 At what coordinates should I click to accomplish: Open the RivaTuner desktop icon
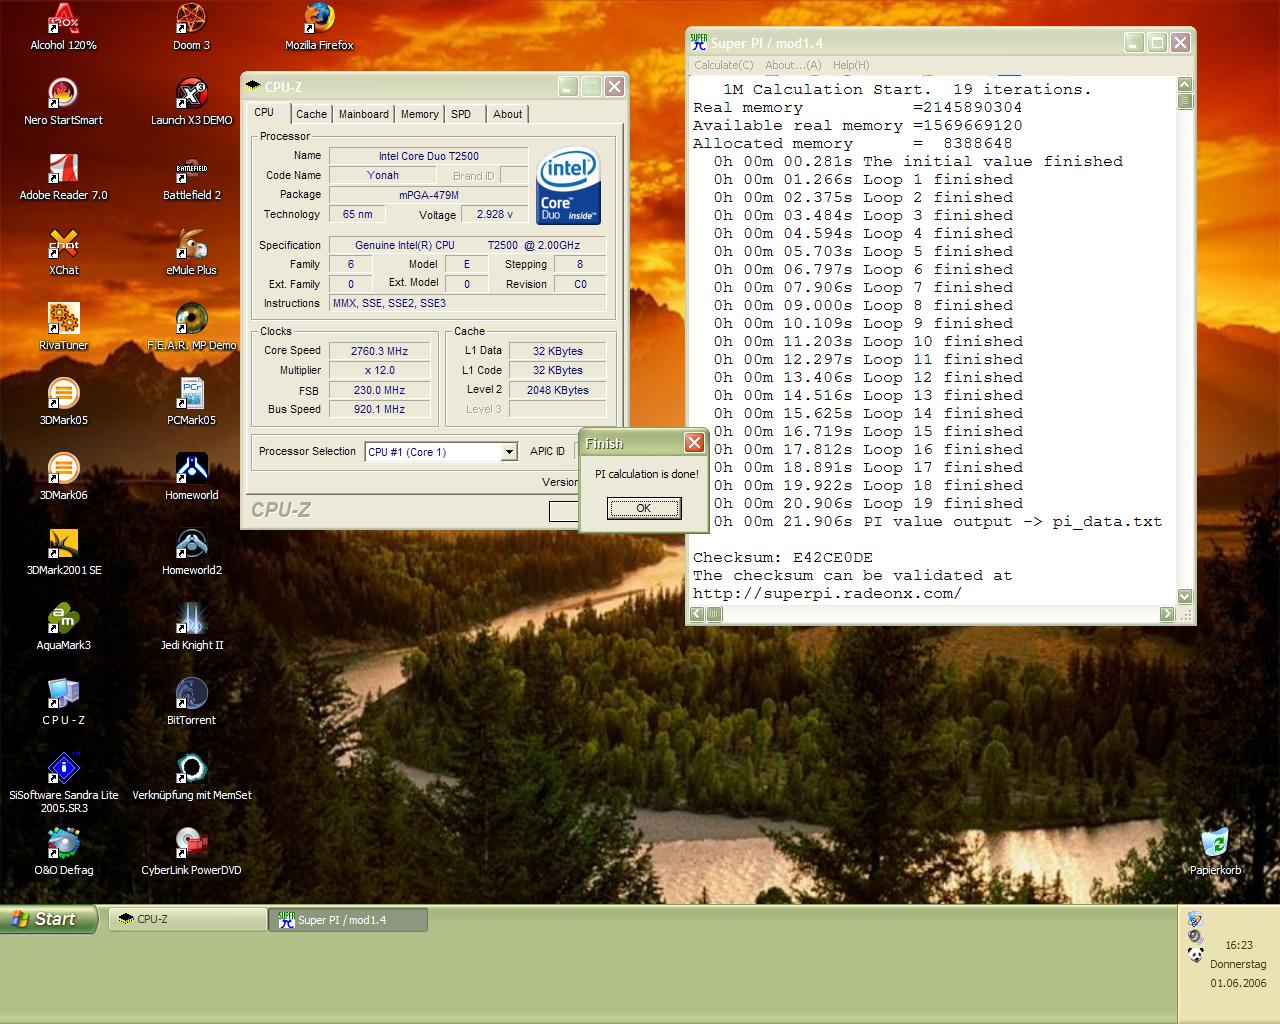click(x=64, y=320)
